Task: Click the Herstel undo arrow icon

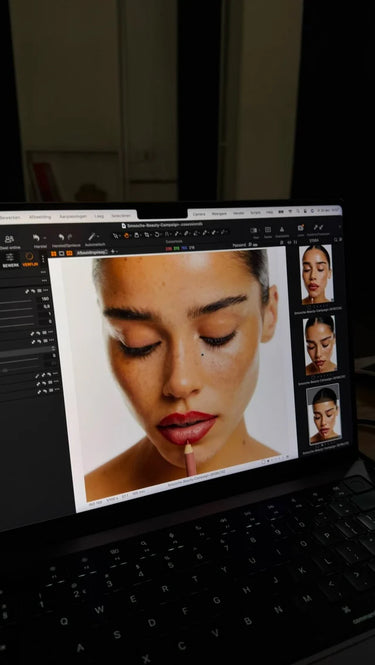Action: 36,238
